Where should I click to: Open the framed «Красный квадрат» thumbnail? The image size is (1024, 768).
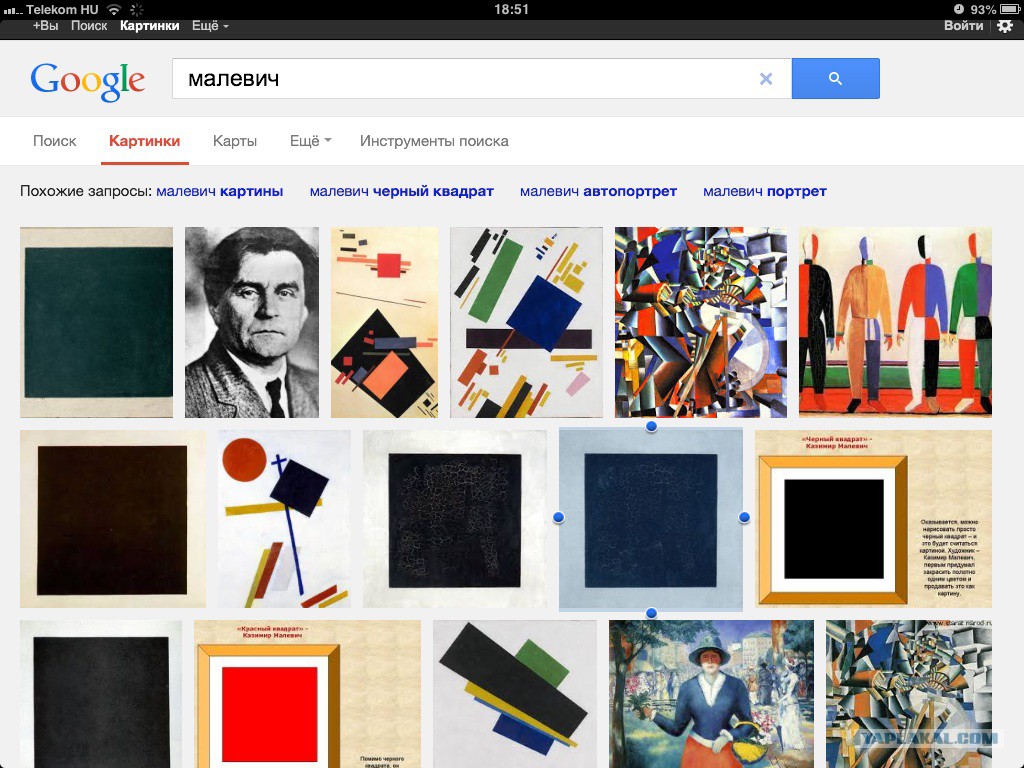308,694
